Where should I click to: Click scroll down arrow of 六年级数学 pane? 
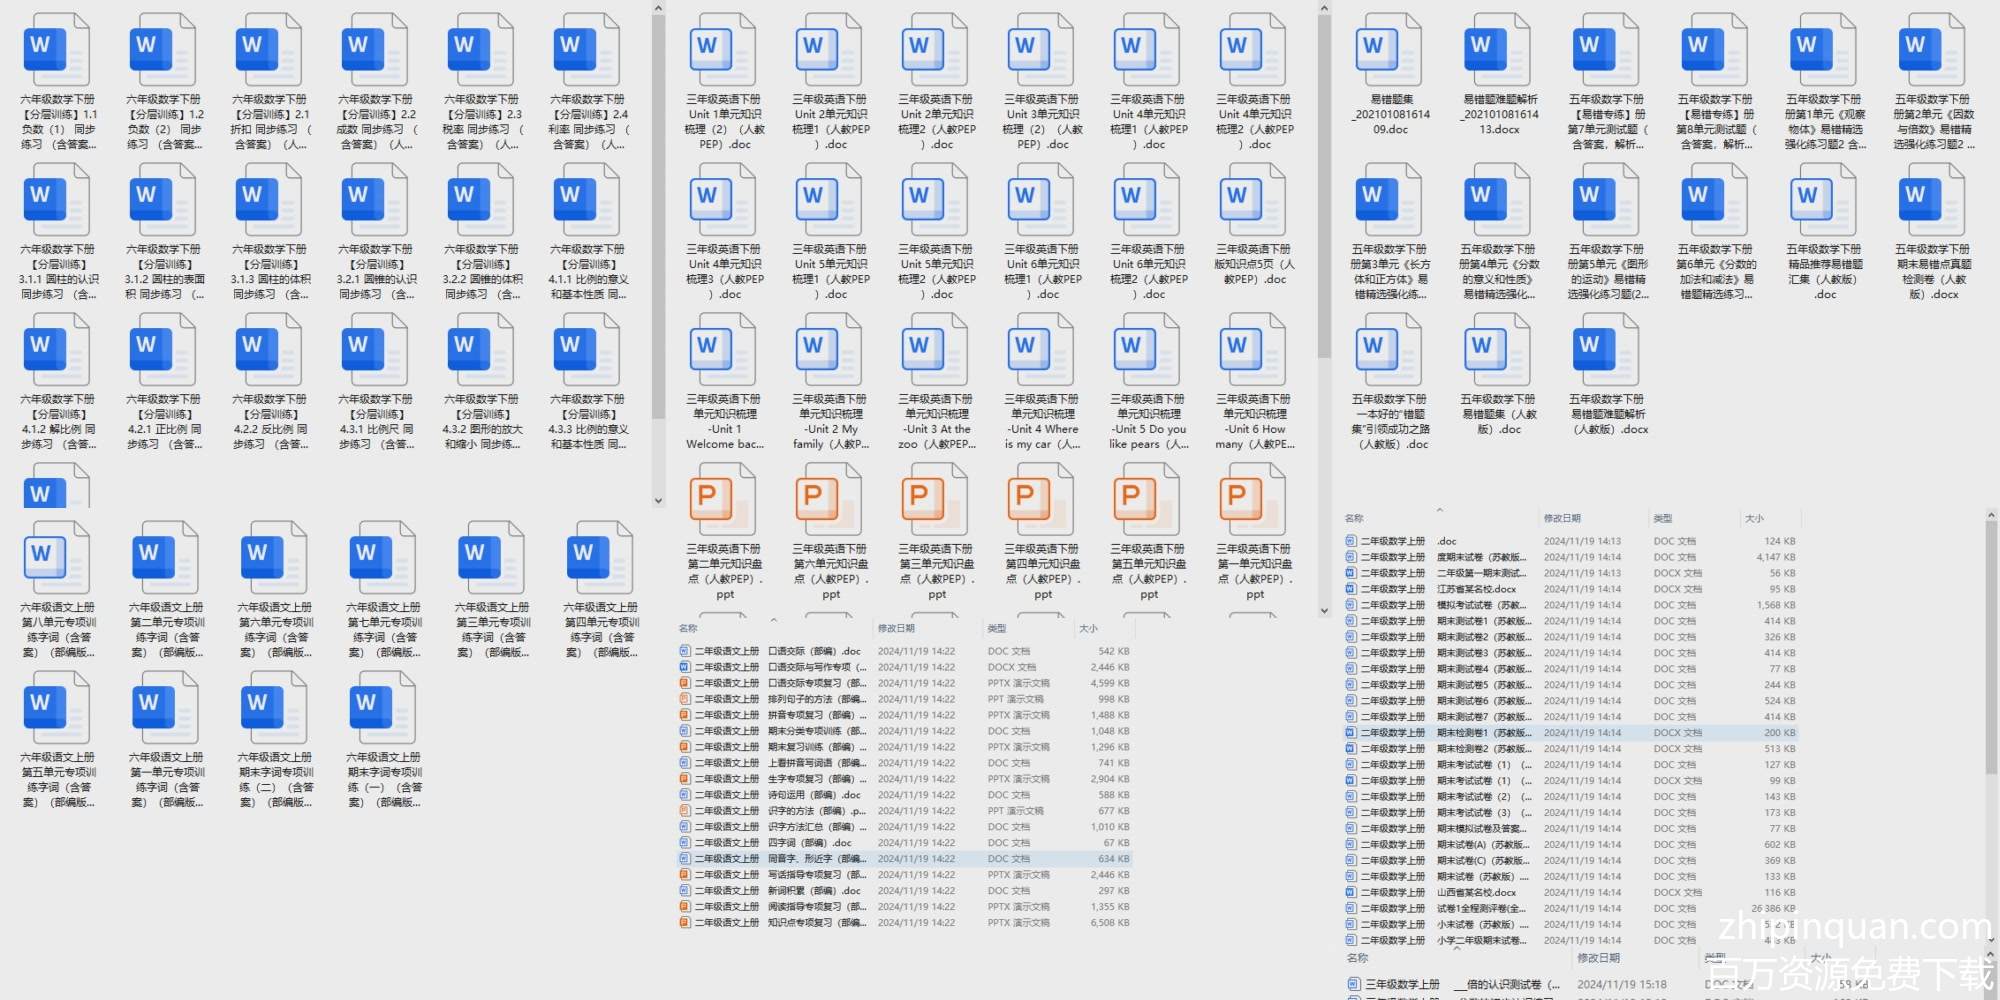click(x=658, y=501)
